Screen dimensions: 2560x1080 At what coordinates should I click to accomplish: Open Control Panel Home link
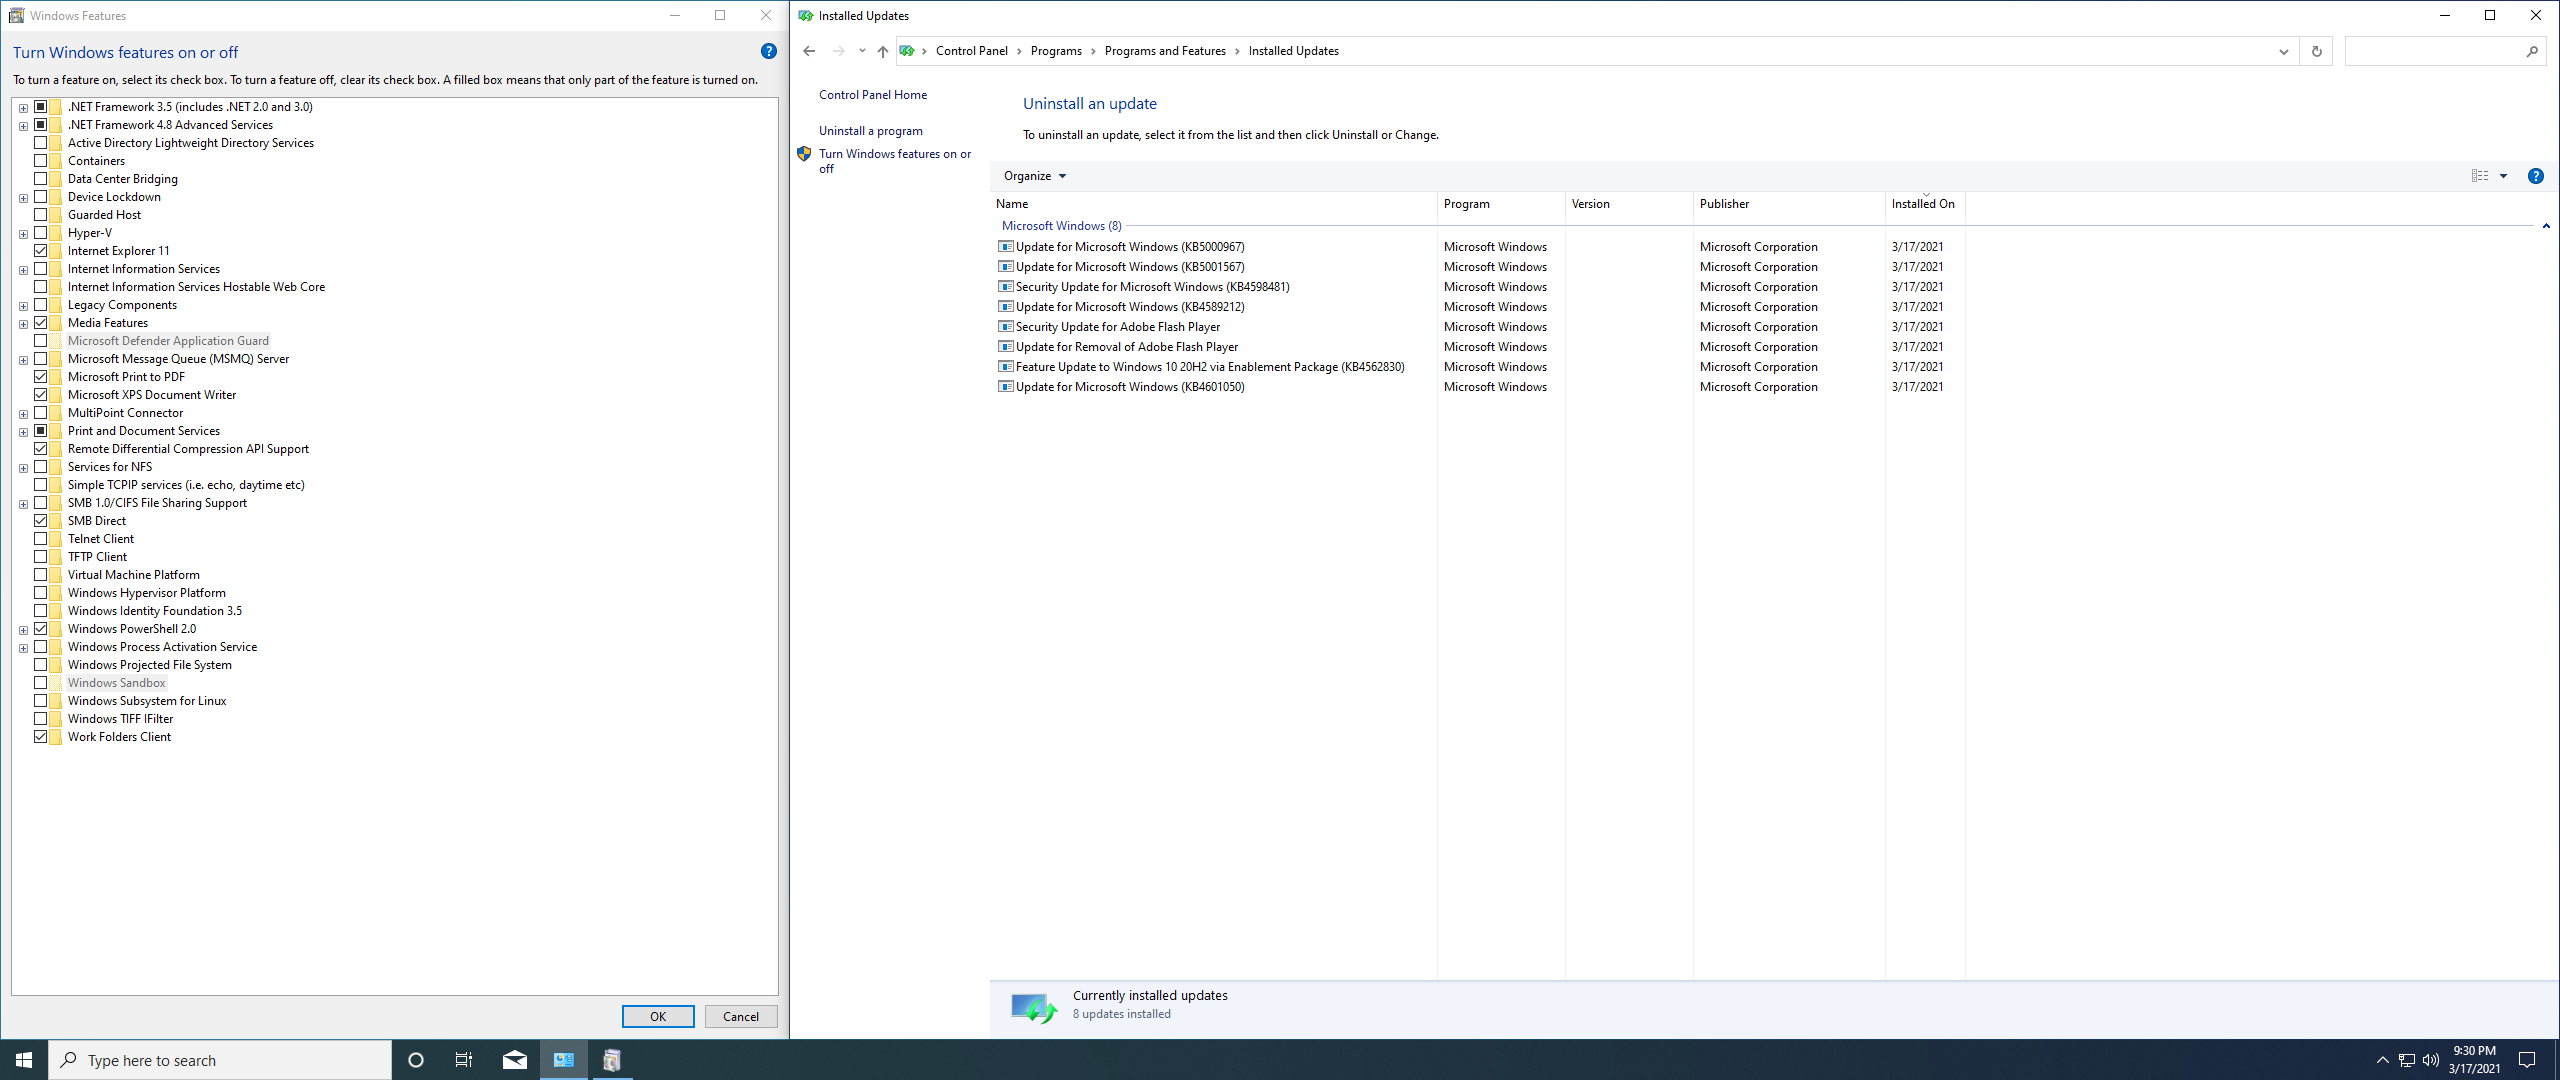pyautogui.click(x=873, y=95)
